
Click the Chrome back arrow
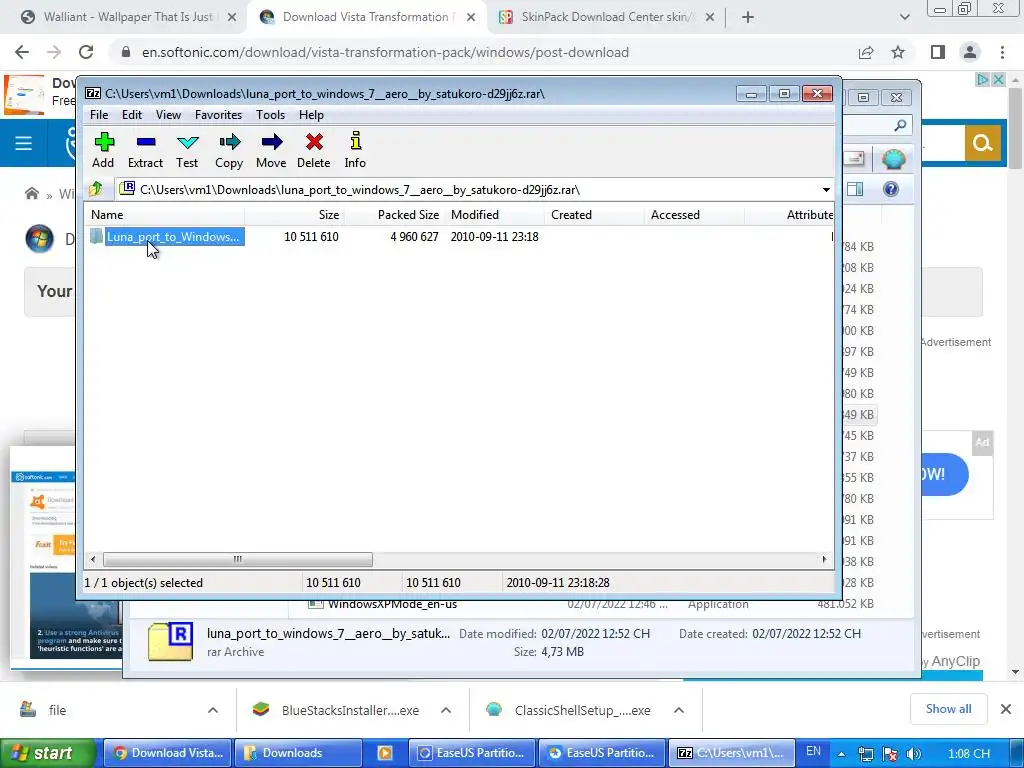coord(22,52)
